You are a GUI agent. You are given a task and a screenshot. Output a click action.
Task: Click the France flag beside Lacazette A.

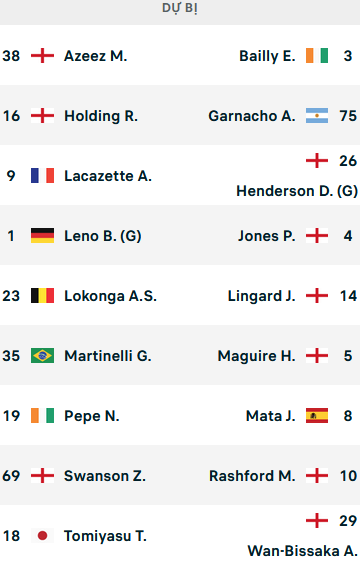point(43,176)
